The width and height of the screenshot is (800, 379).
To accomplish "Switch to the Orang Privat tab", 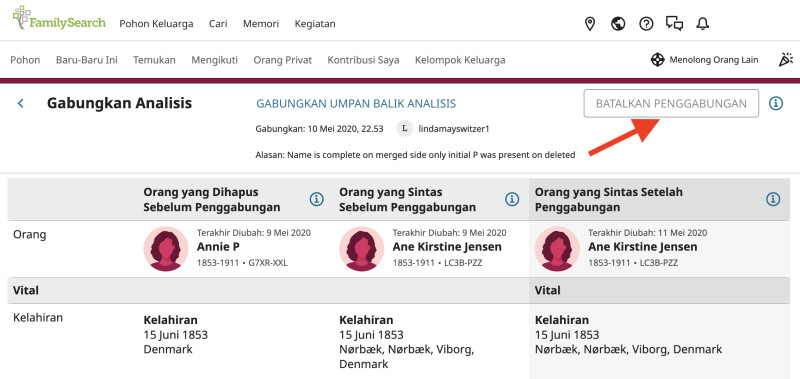I will tap(283, 60).
